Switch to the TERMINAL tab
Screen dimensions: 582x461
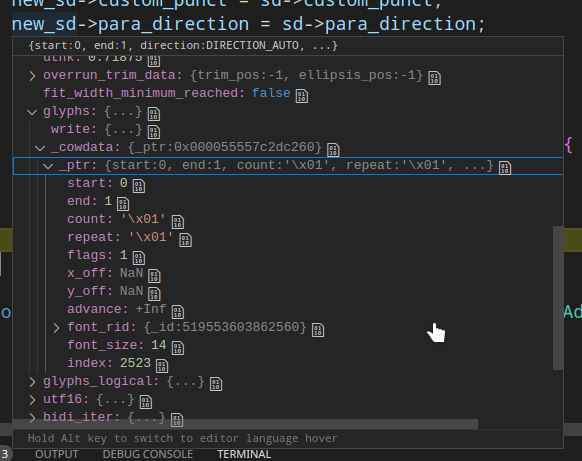click(244, 454)
